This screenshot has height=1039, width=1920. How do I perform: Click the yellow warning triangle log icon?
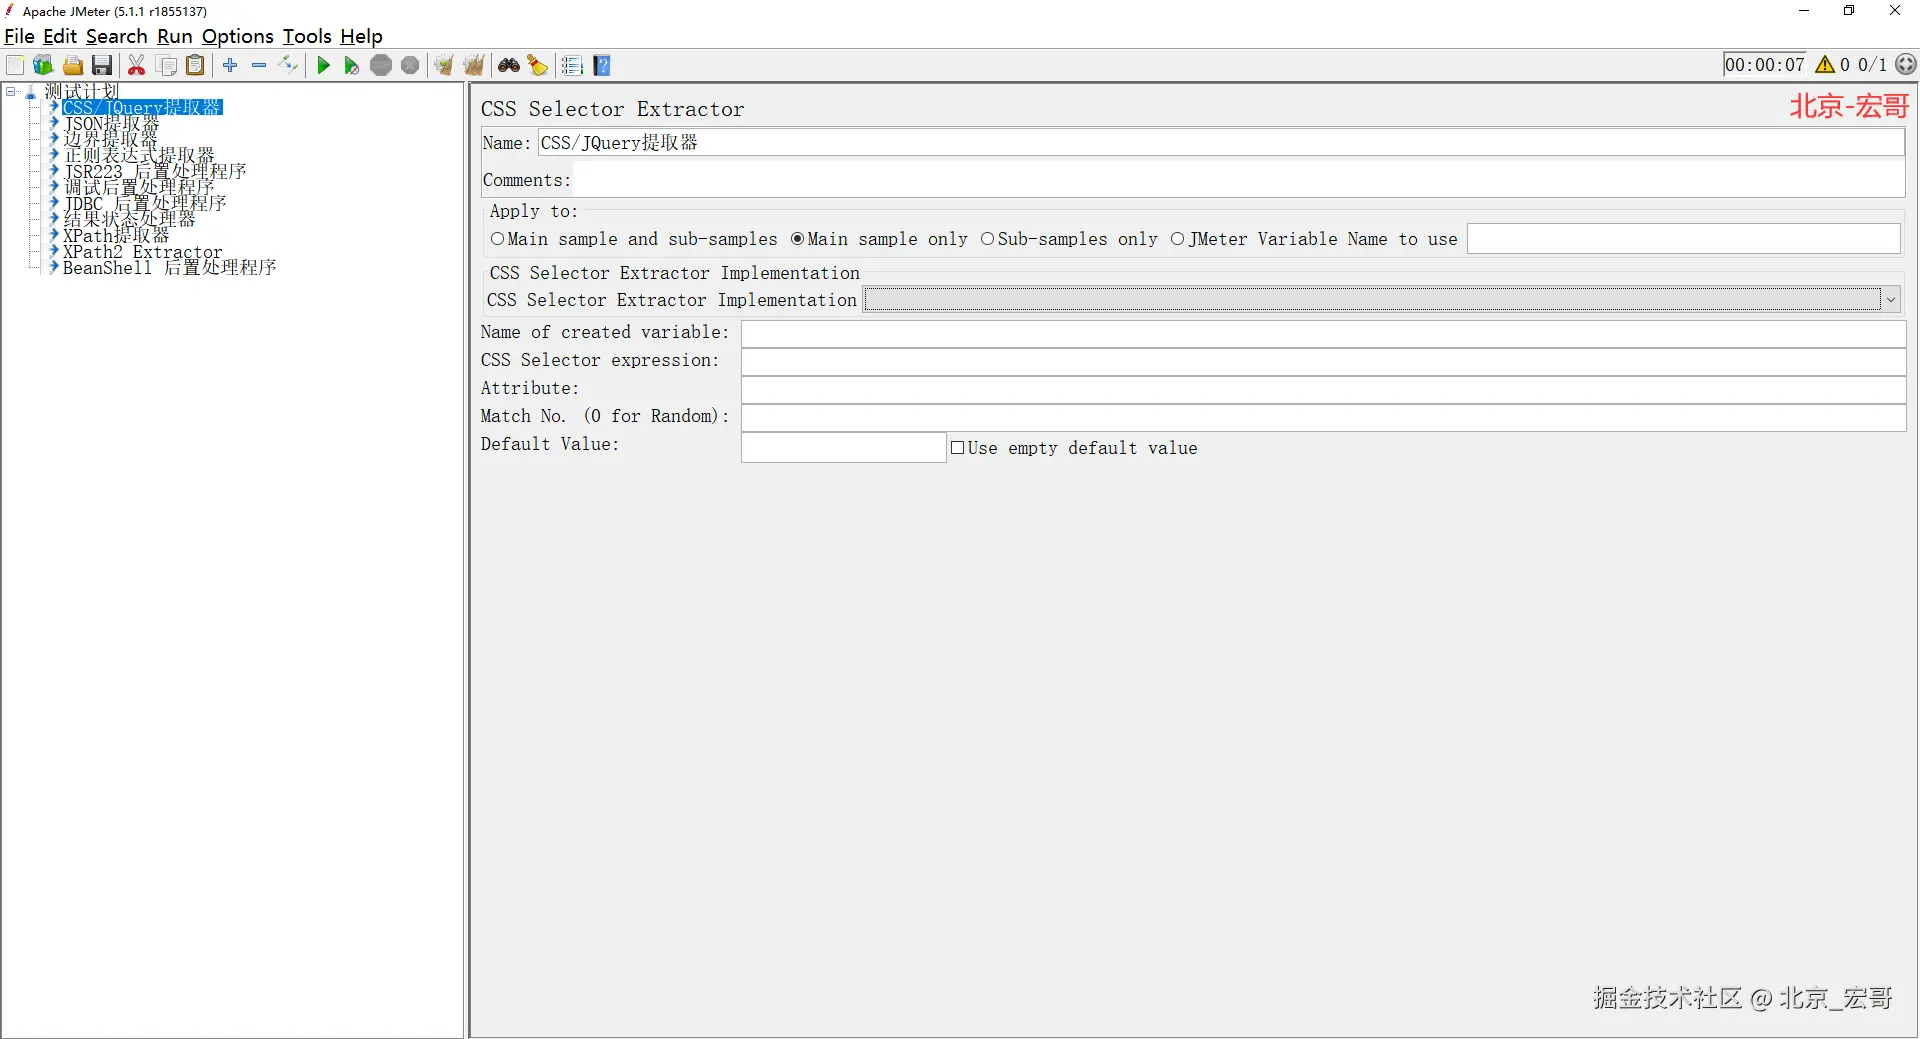pyautogui.click(x=1825, y=65)
